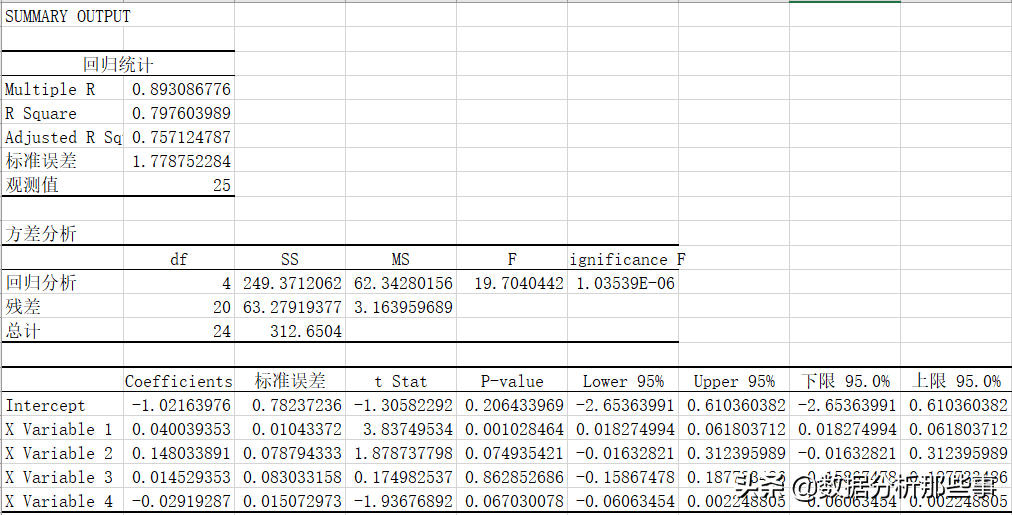Select the R Square label cell
The image size is (1012, 515).
pyautogui.click(x=41, y=114)
